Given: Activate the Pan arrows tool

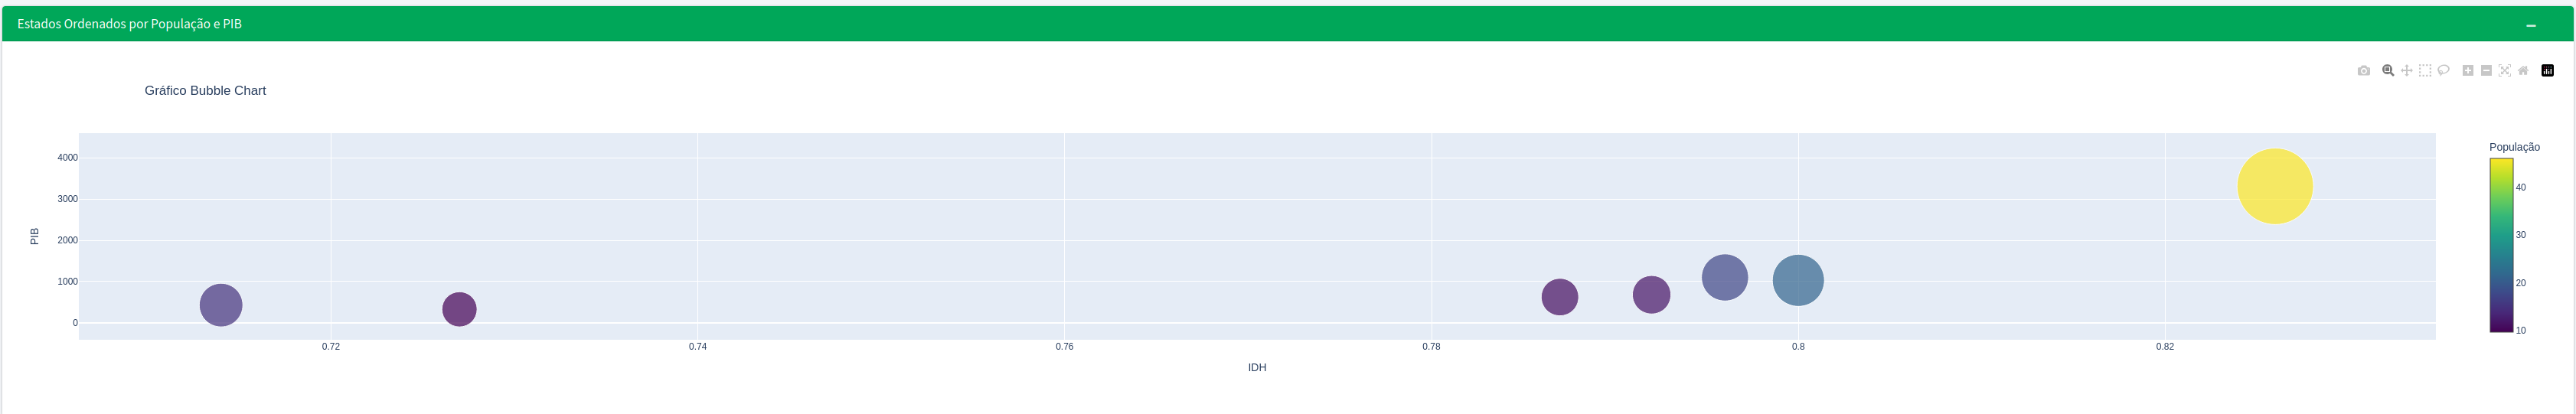Looking at the screenshot, I should point(2407,71).
